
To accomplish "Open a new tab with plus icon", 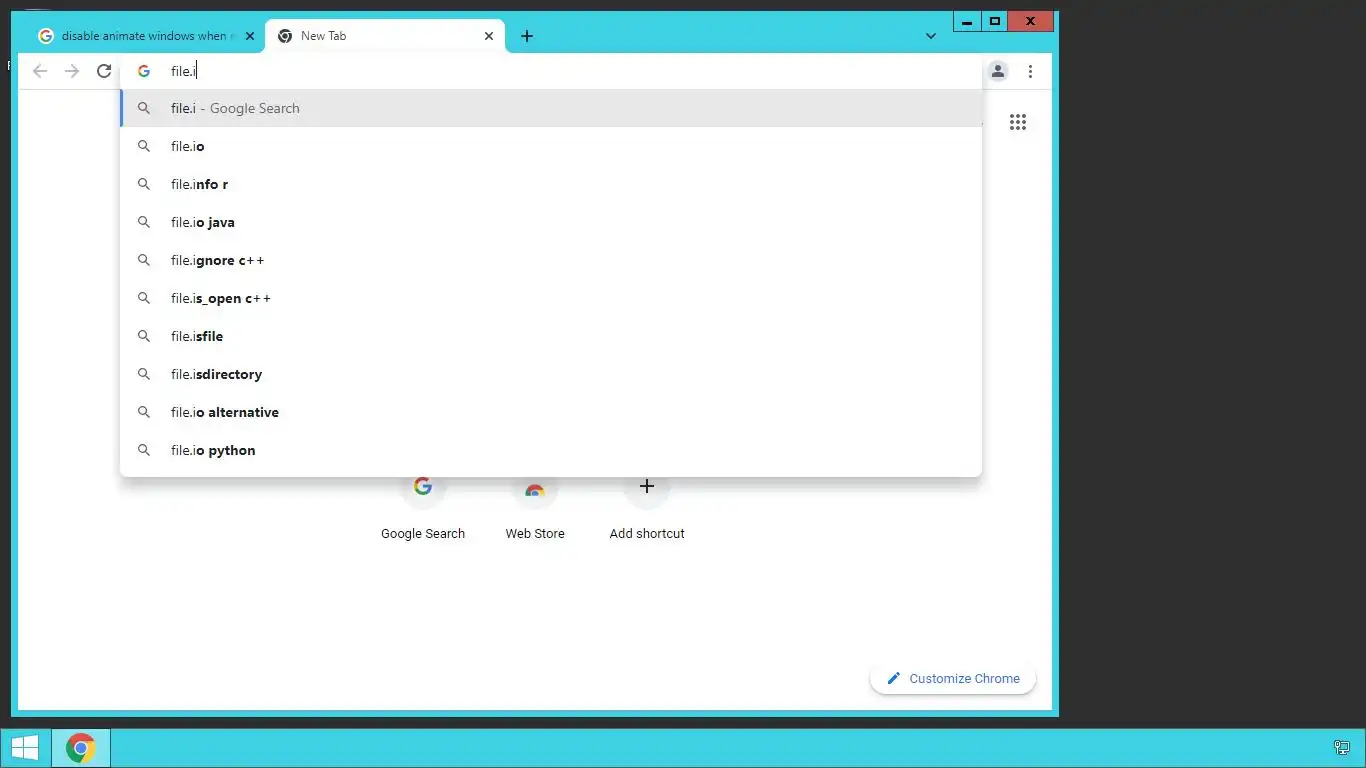I will [527, 36].
